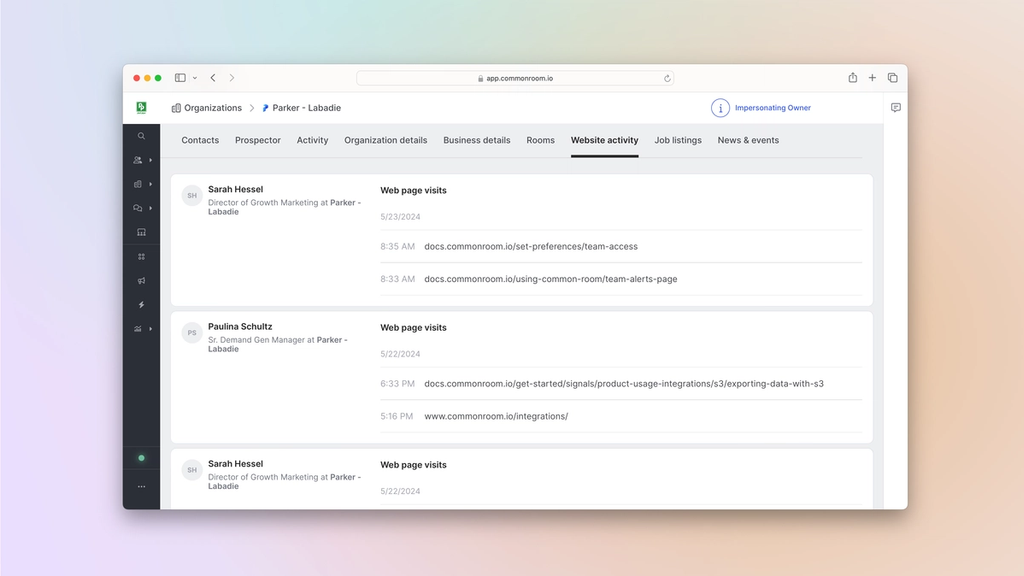Switch to the Contacts tab
This screenshot has height=576, width=1024.
point(200,140)
